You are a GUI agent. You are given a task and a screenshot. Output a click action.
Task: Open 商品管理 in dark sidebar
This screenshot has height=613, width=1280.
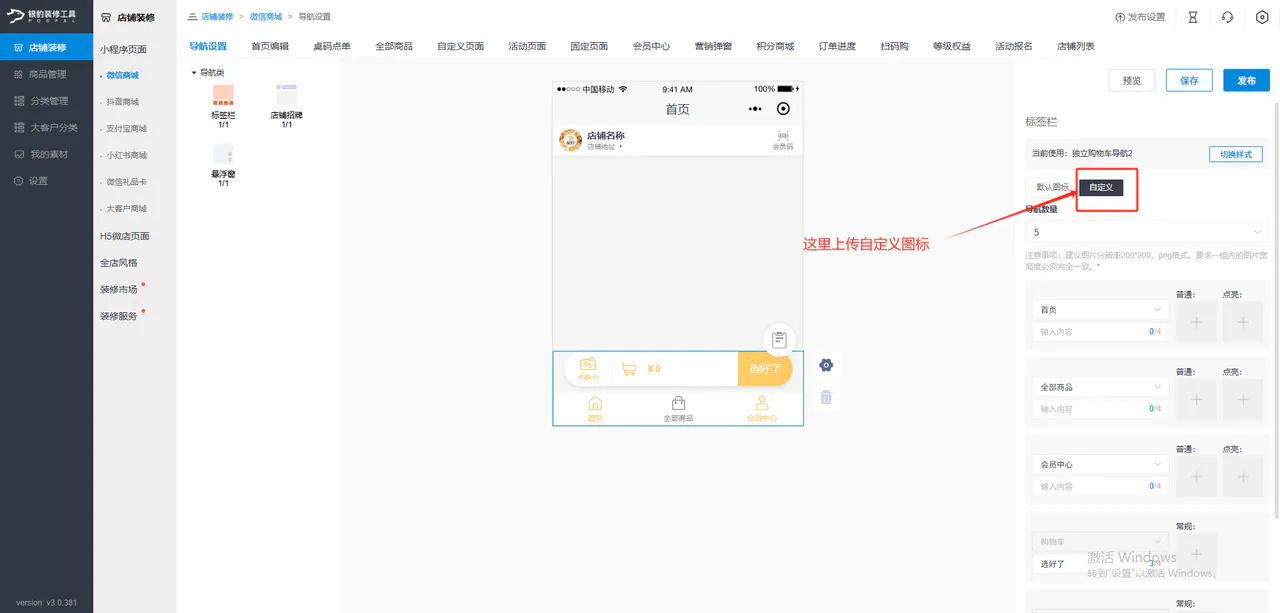coord(47,74)
